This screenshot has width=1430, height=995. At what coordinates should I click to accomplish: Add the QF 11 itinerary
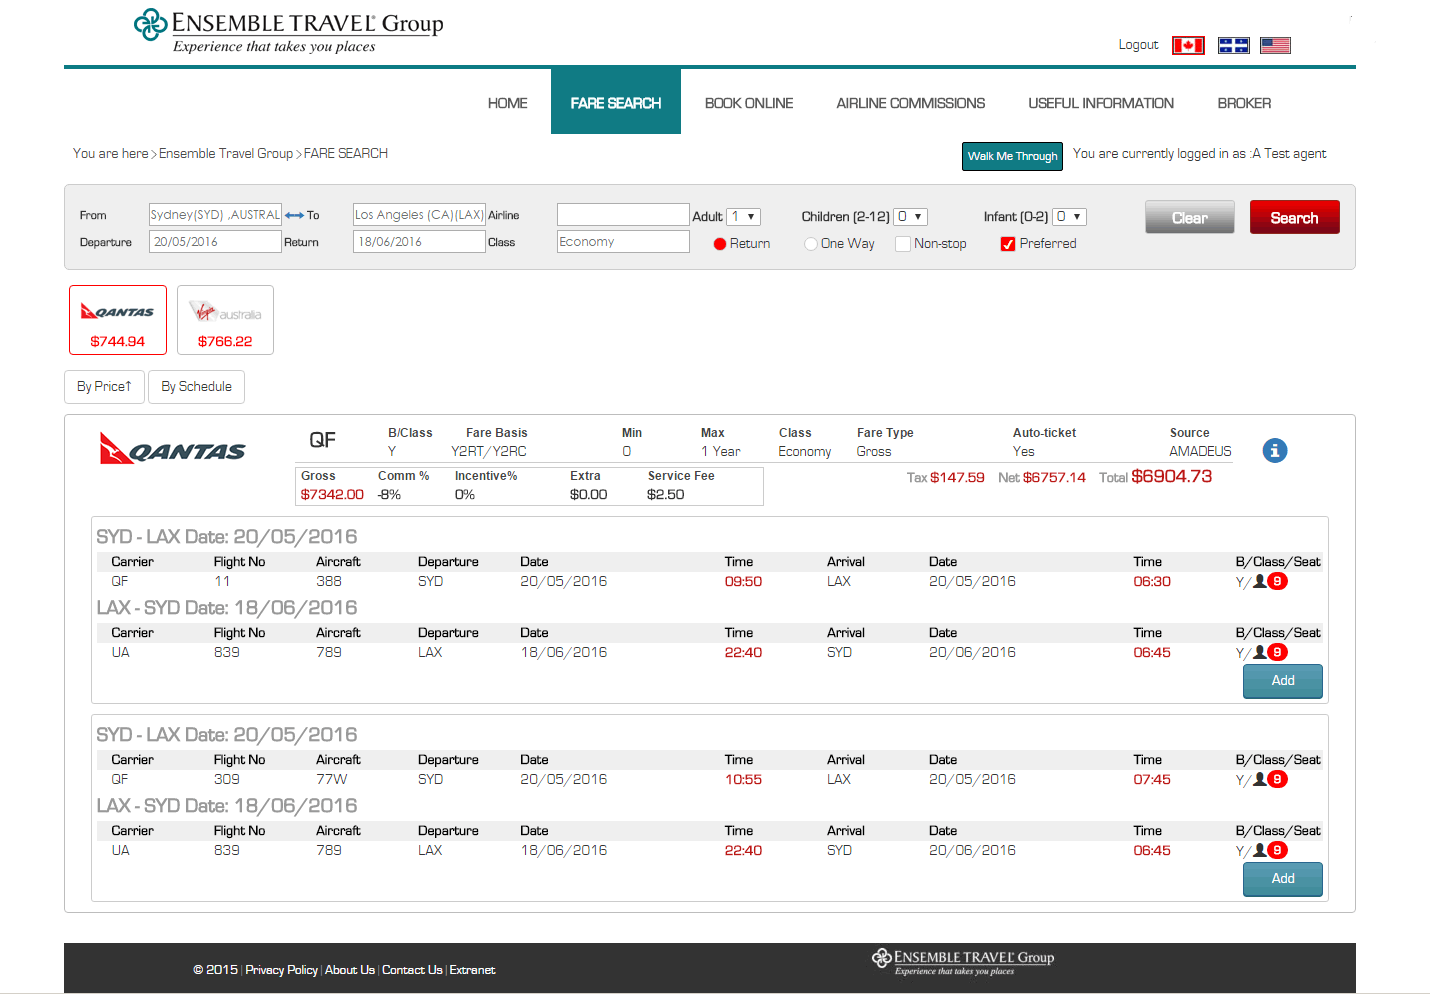1283,681
